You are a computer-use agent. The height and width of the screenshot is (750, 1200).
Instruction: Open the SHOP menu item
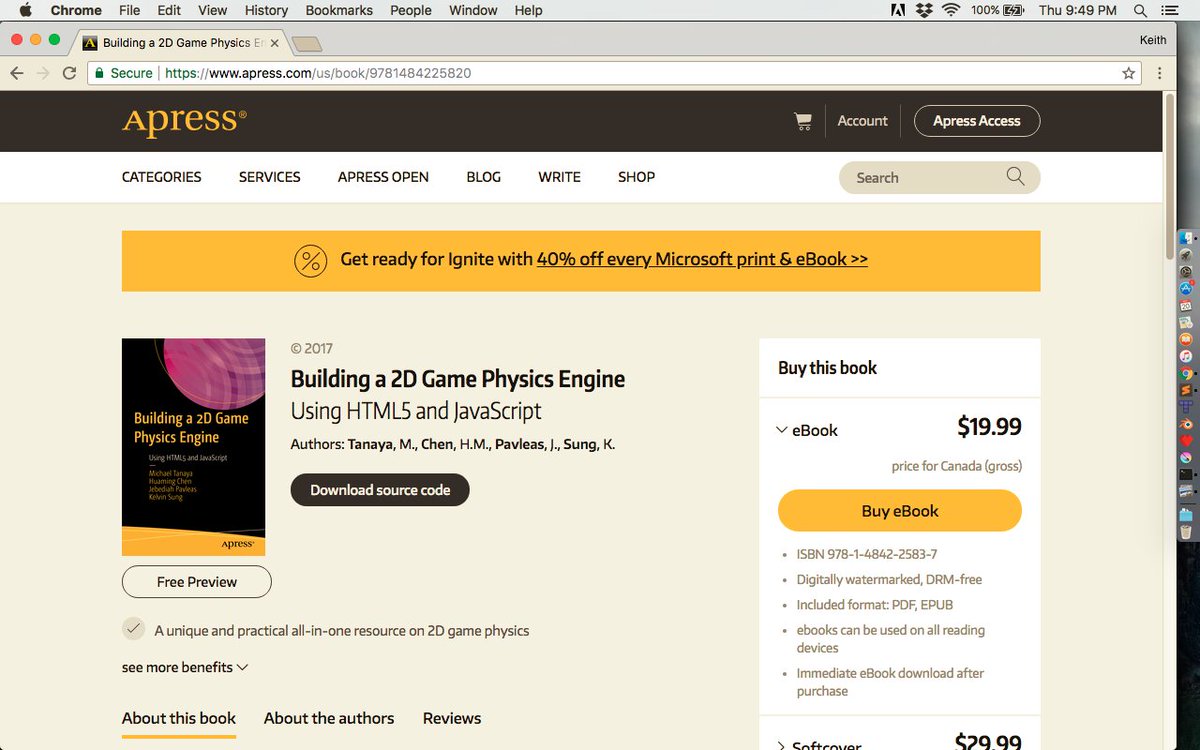pos(637,177)
